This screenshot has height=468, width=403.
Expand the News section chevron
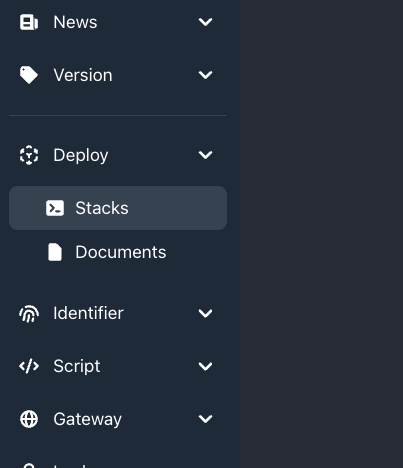coord(205,22)
